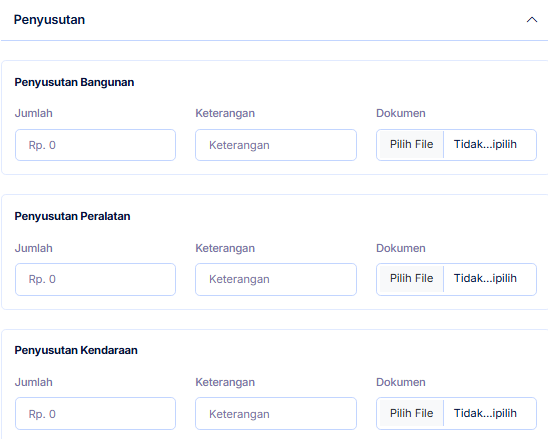
Task: Choose file for Penyusutan Kendaraan document
Action: (x=411, y=413)
